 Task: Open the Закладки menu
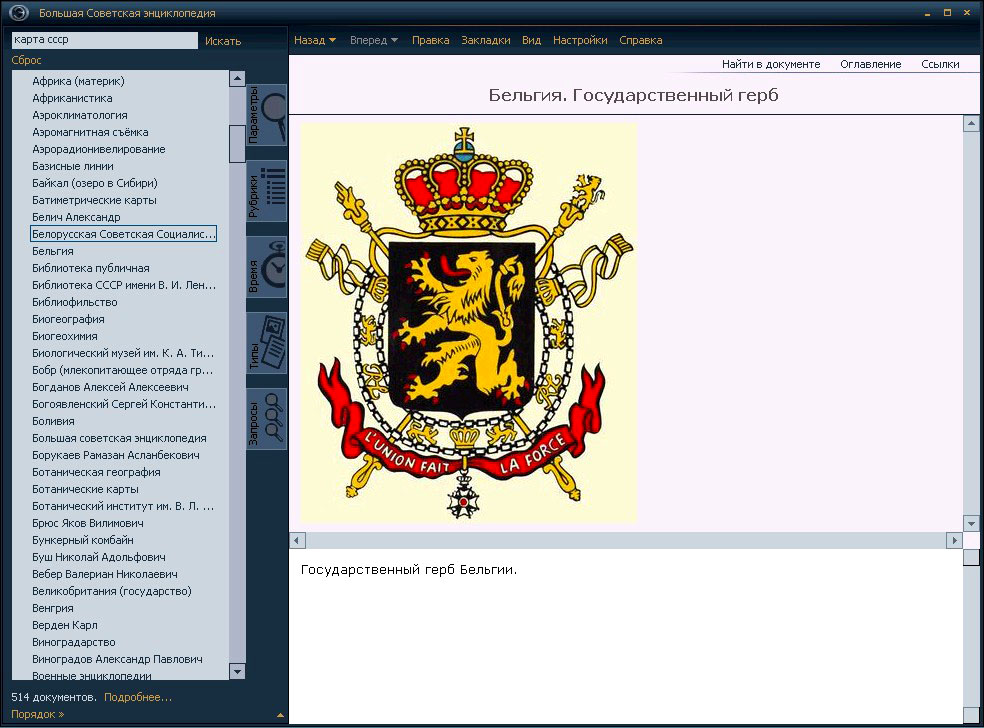[x=486, y=40]
